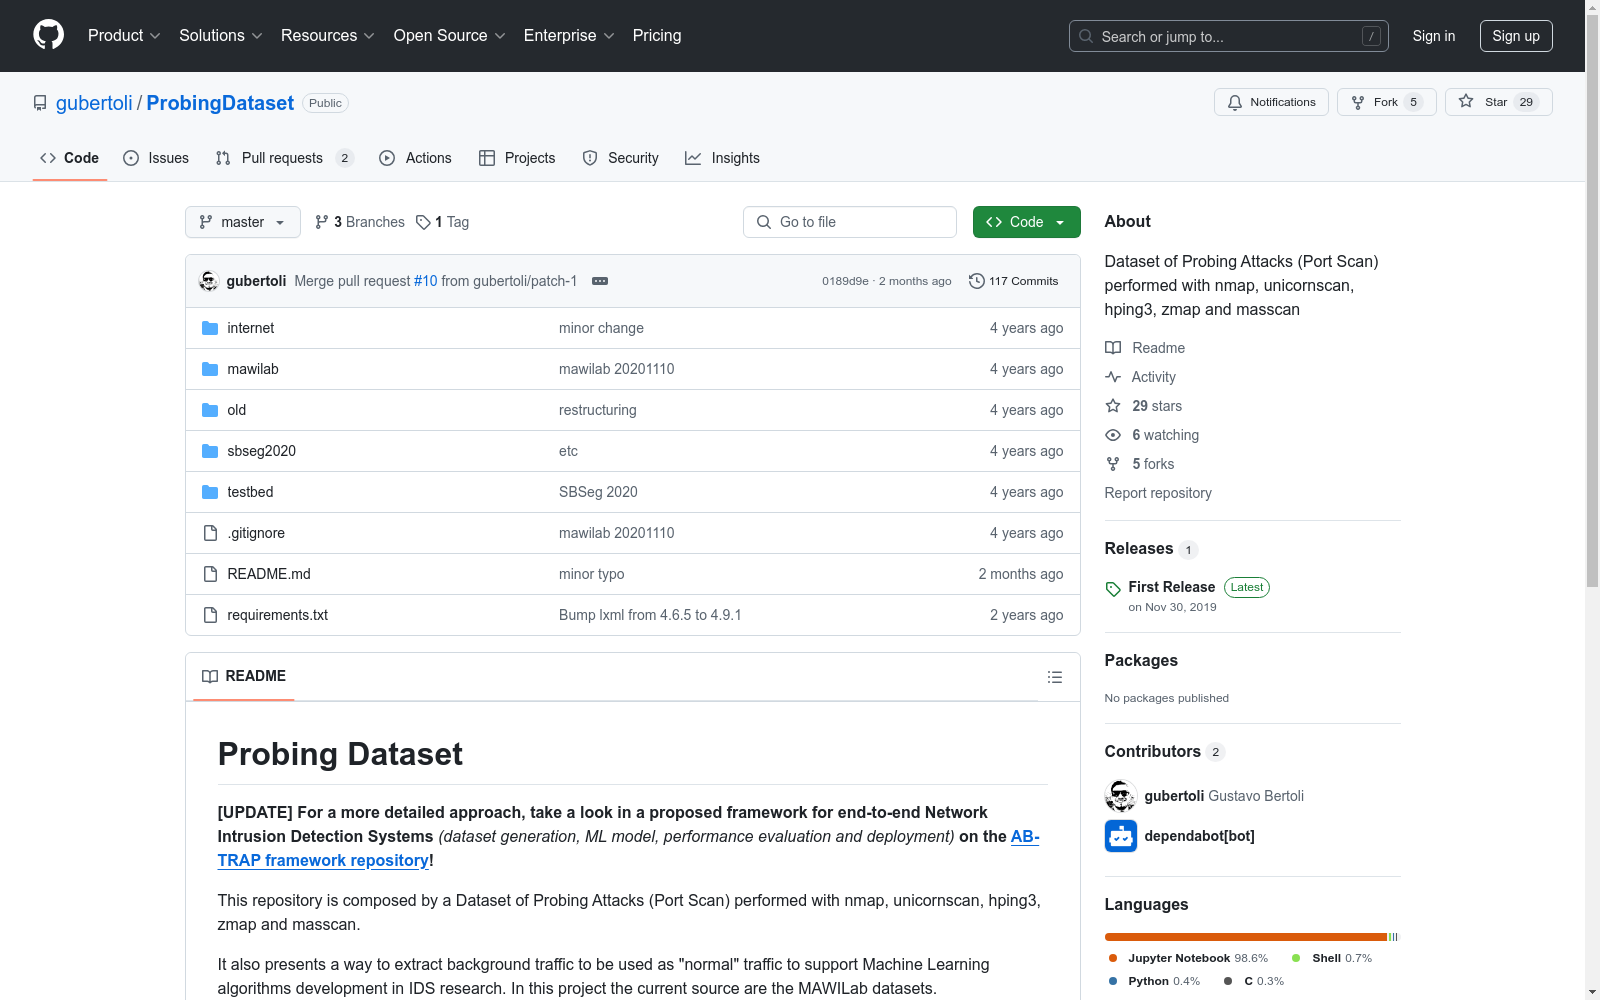Open the README outline menu icon
1600x1000 pixels.
pyautogui.click(x=1054, y=677)
